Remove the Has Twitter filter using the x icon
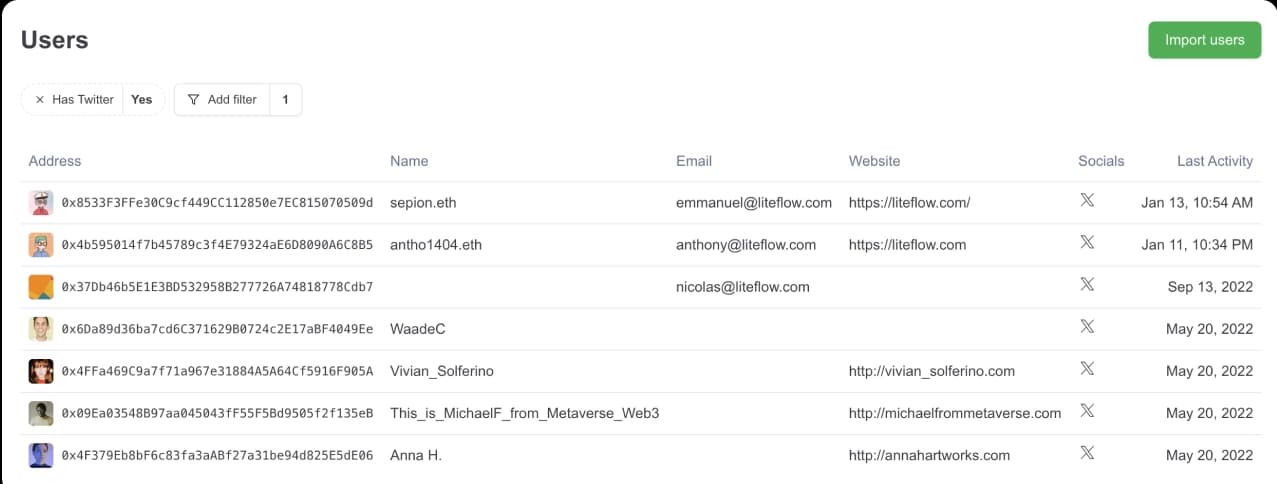 tap(40, 100)
